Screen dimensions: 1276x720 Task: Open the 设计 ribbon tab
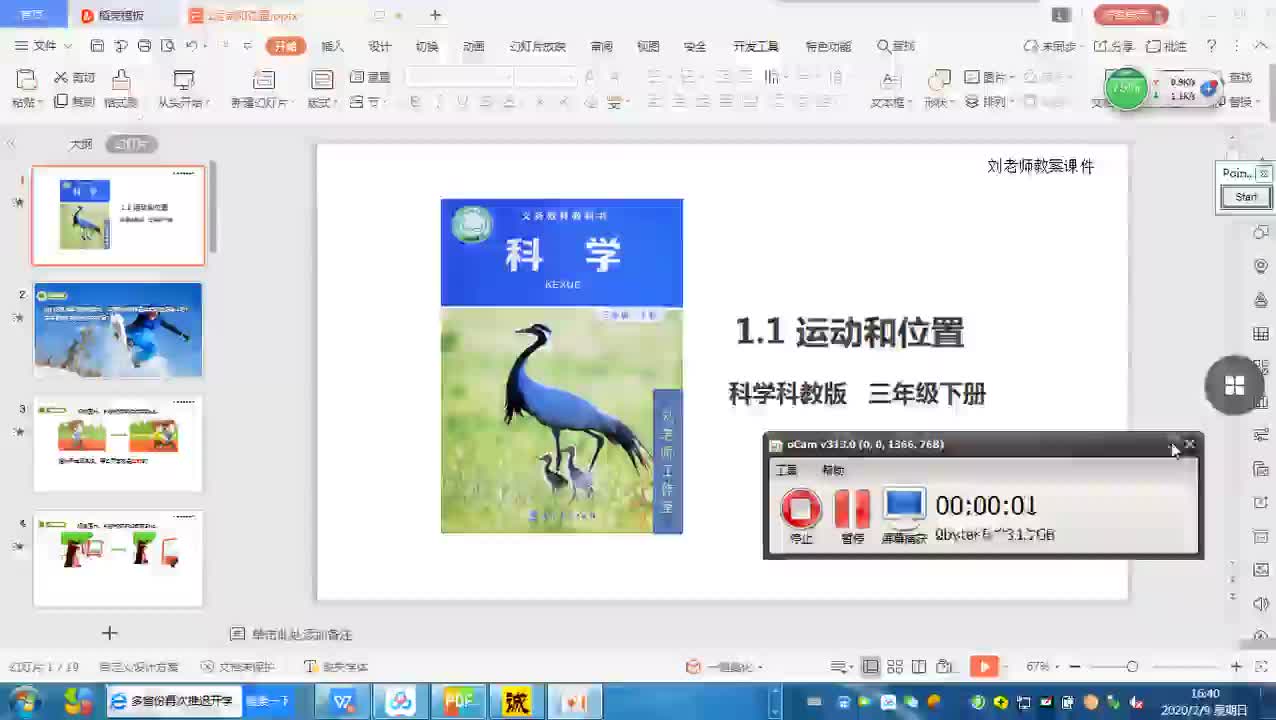380,46
